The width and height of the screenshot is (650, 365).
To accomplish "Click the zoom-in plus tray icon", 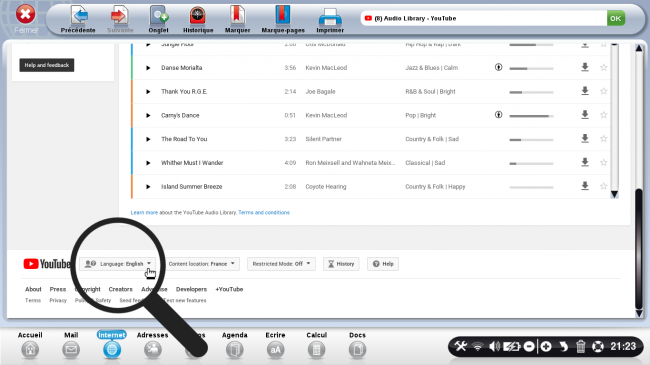I will [546, 346].
